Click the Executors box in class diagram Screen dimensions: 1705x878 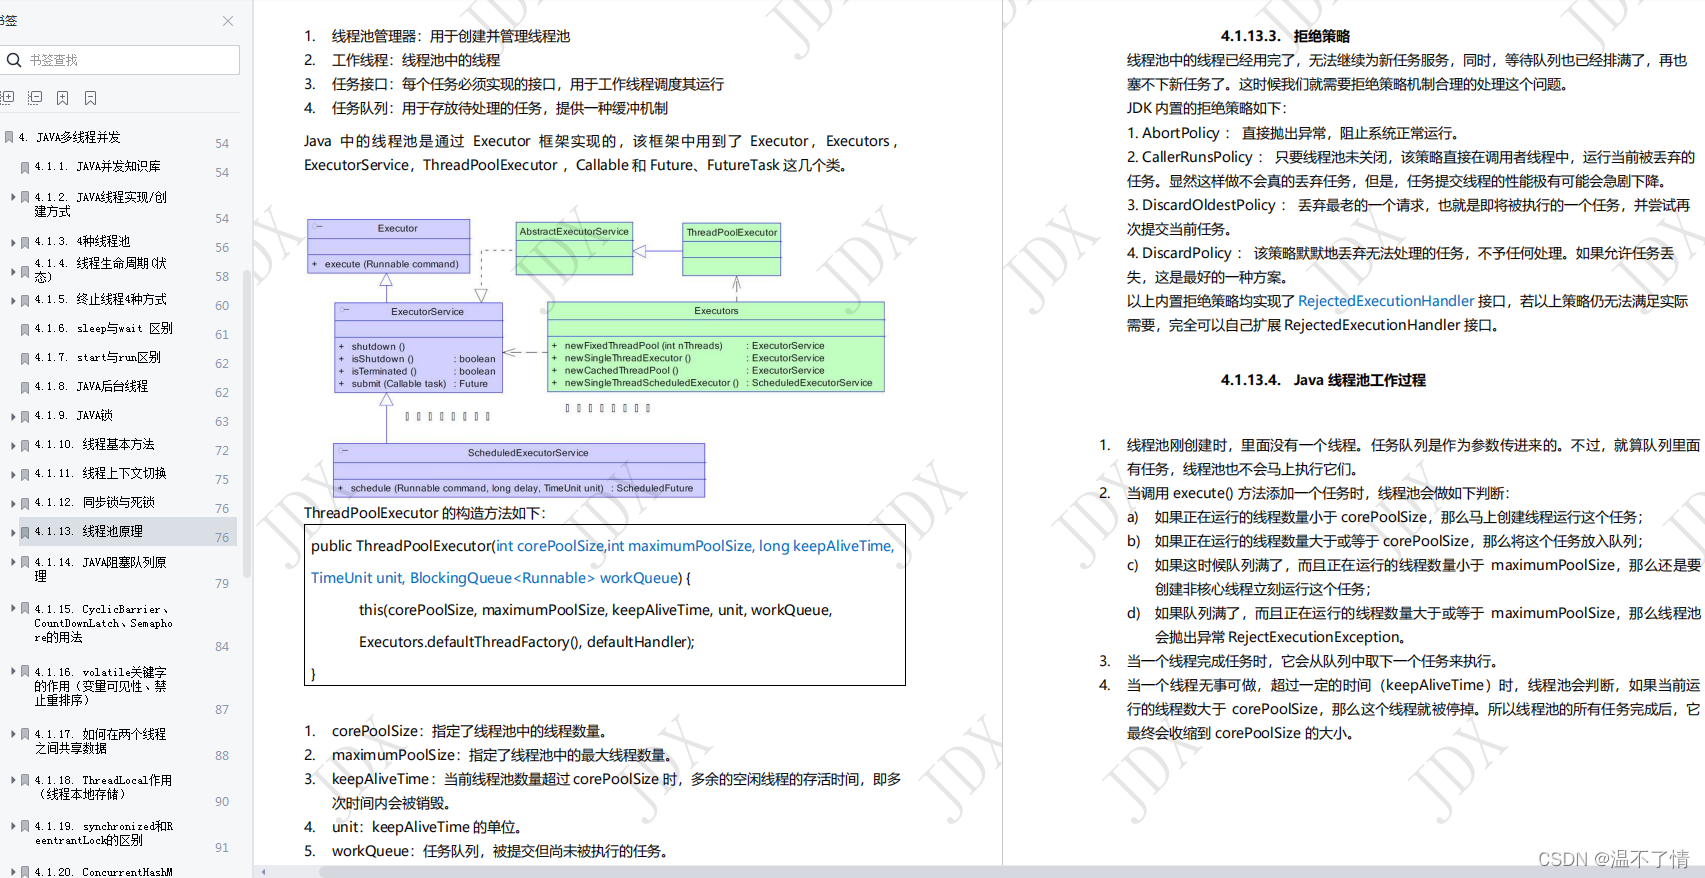[716, 346]
